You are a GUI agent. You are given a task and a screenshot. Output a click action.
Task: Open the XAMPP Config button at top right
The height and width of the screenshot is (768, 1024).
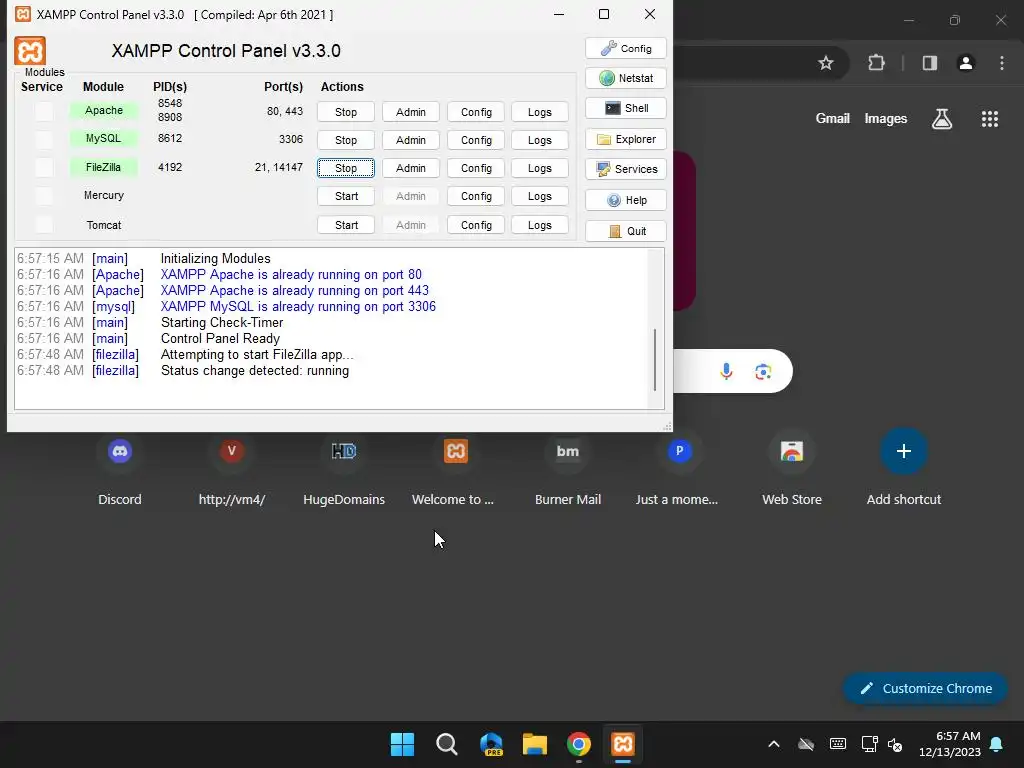click(x=626, y=48)
